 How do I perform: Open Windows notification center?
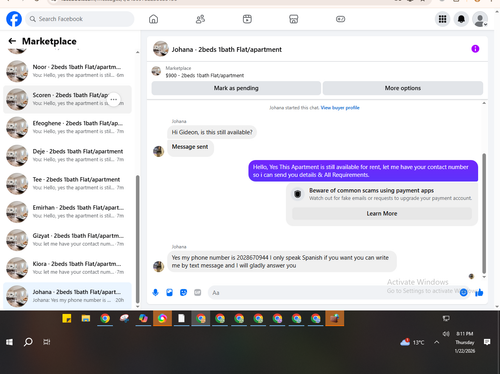(487, 342)
